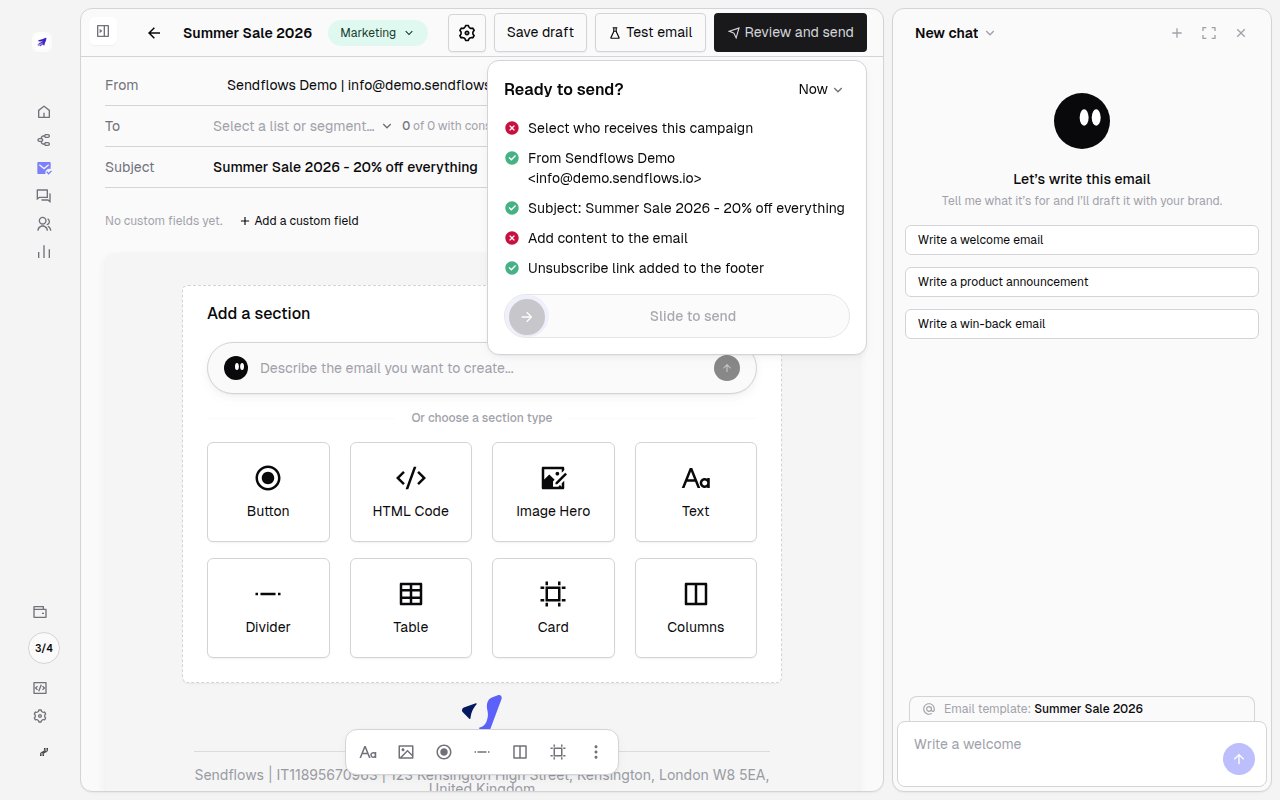Select Write a product announcement suggestion

(x=1082, y=282)
